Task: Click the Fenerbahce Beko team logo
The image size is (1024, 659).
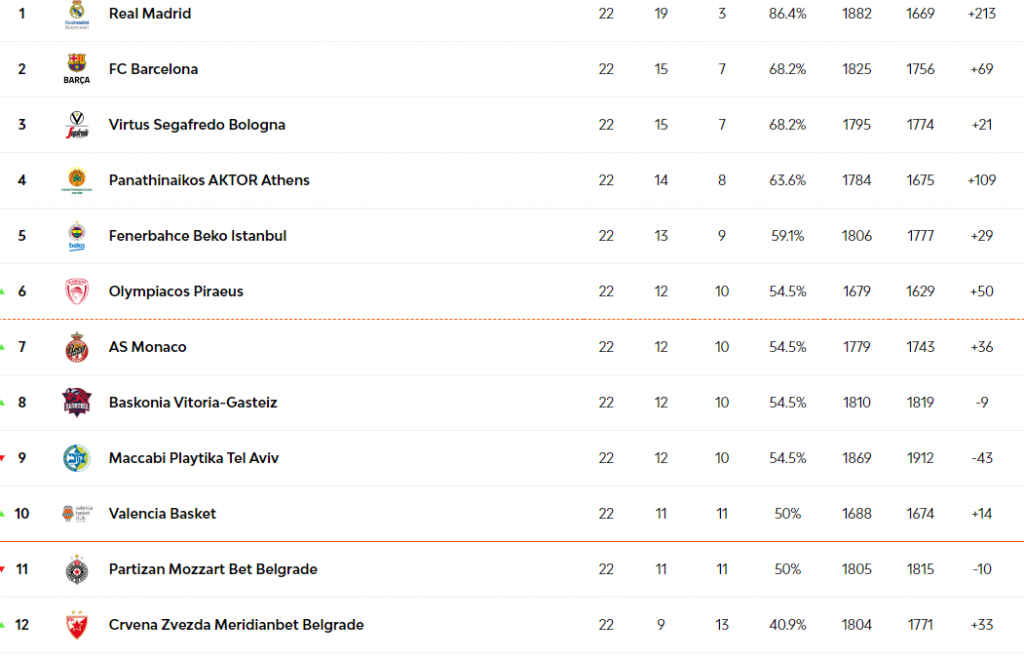Action: pyautogui.click(x=77, y=236)
